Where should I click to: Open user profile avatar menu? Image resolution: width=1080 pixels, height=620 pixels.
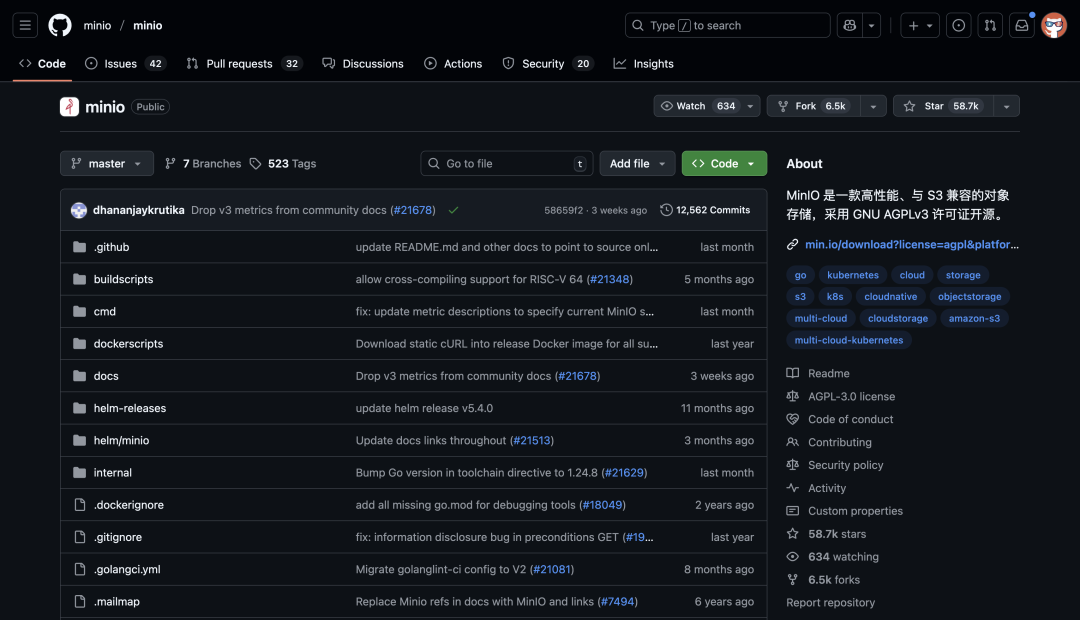coord(1054,25)
